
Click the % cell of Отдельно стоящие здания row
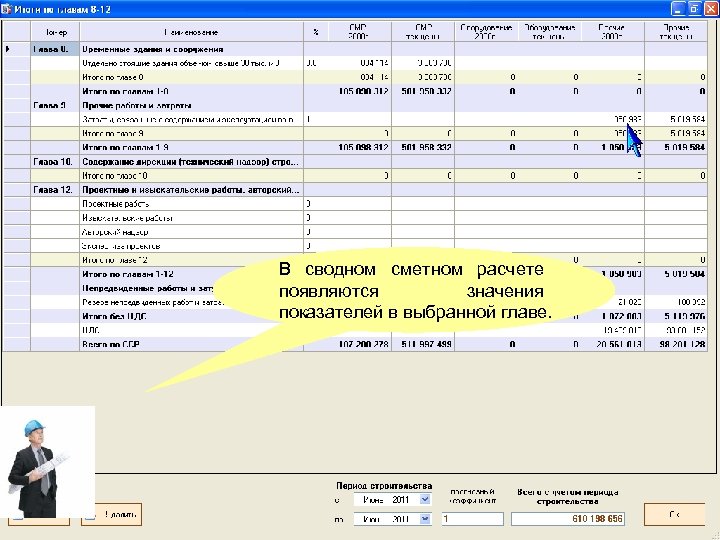[316, 63]
